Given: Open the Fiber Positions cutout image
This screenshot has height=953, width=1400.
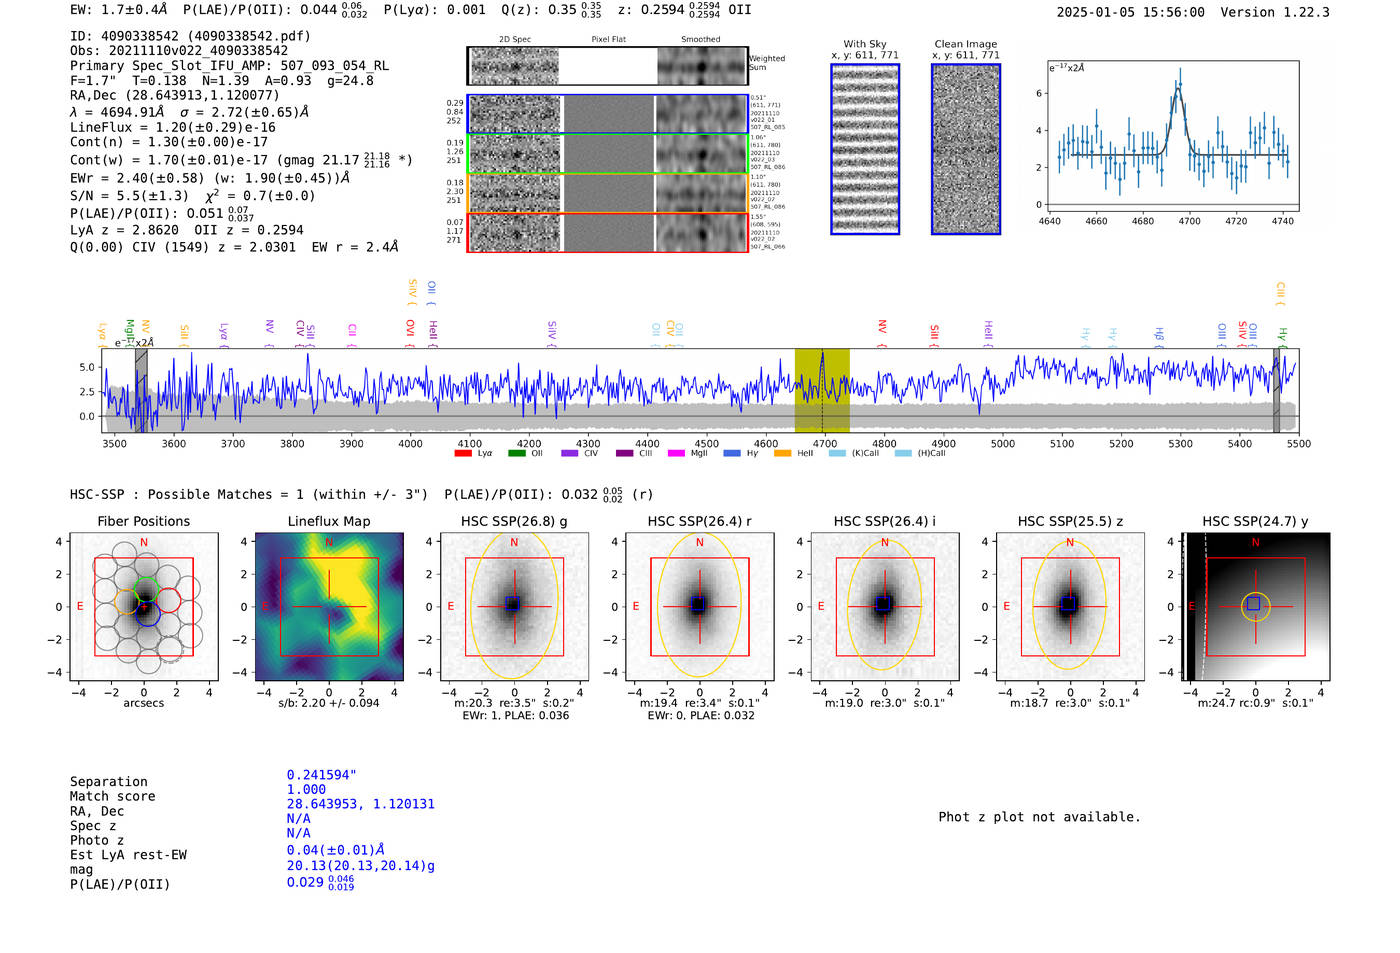Looking at the screenshot, I should point(144,607).
